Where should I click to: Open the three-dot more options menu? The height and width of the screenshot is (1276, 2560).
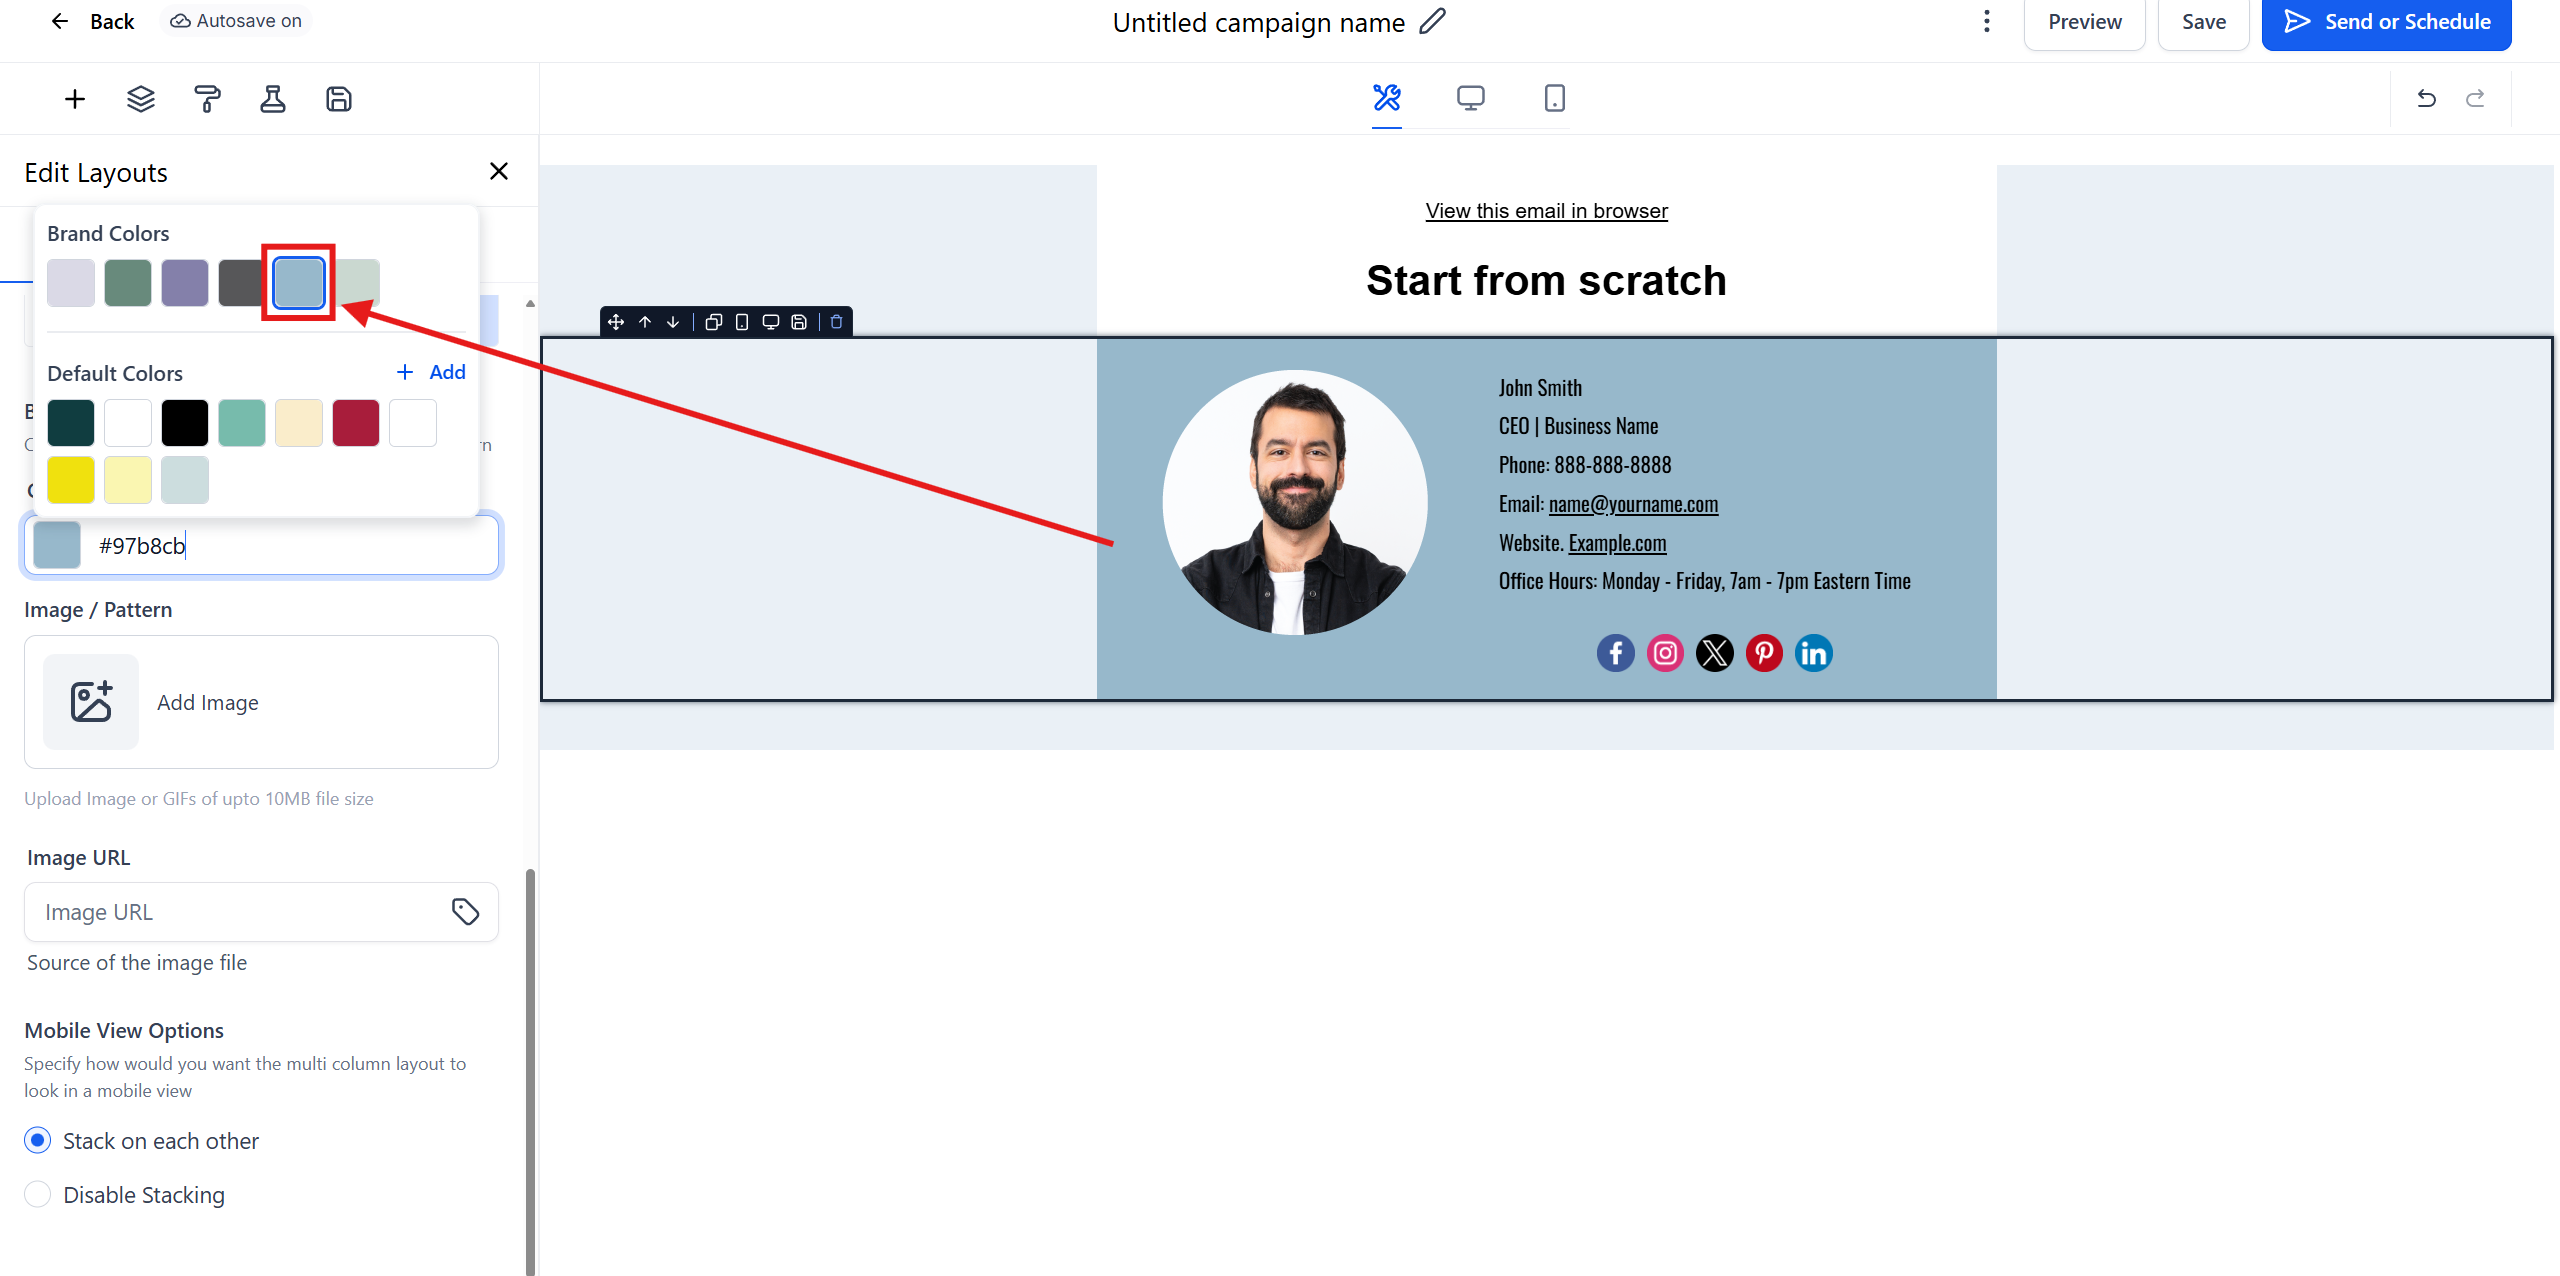pyautogui.click(x=1986, y=22)
